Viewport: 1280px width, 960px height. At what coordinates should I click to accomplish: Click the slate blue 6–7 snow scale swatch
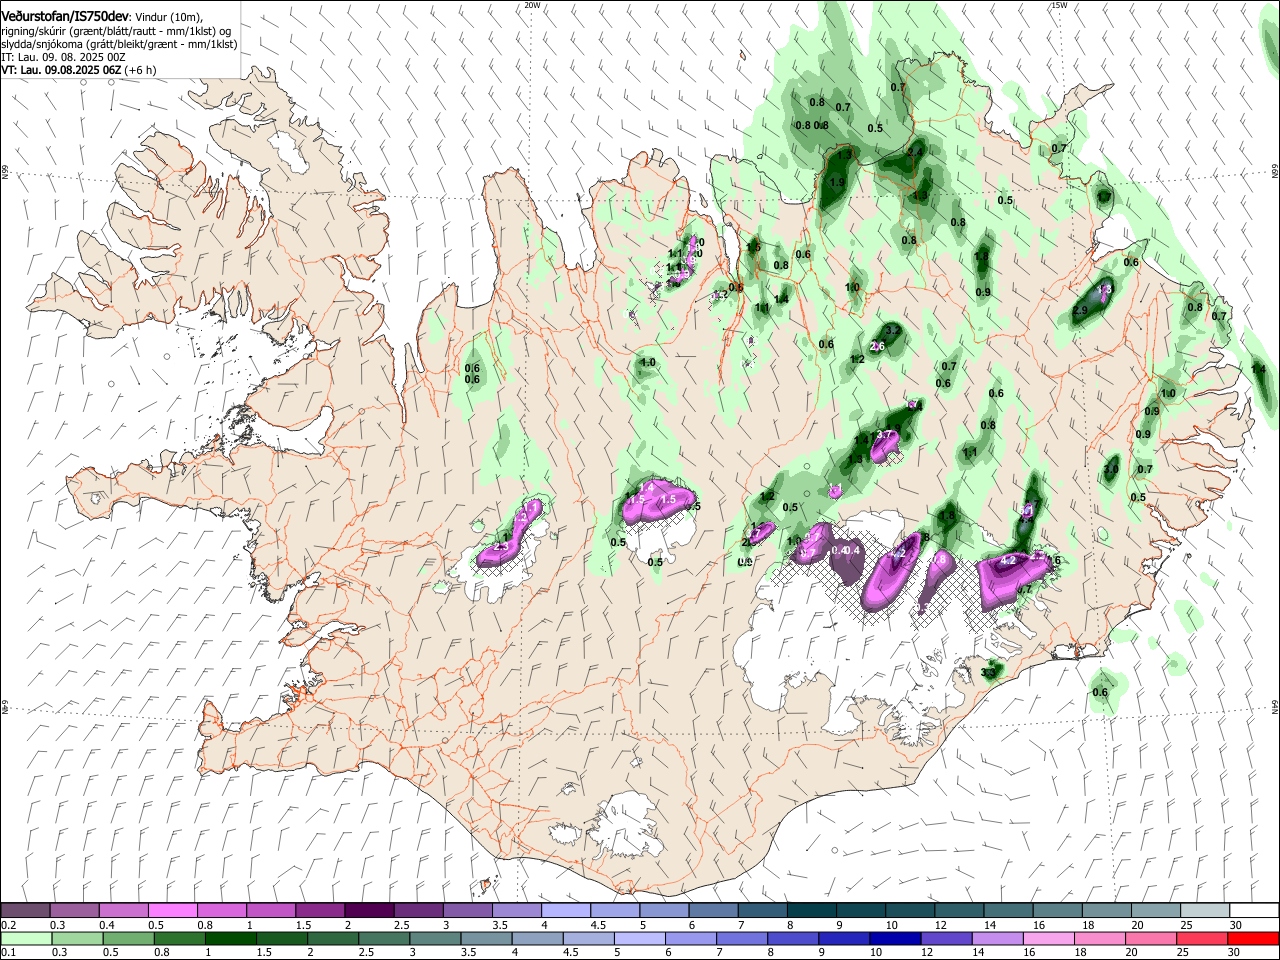[713, 911]
